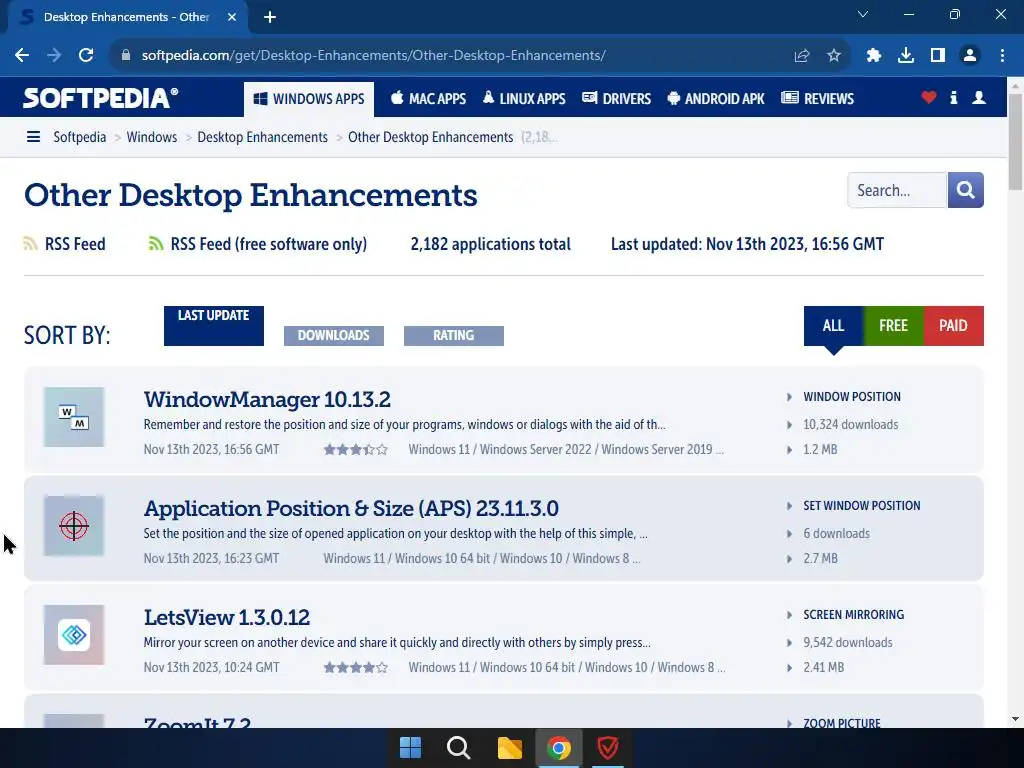
Task: Open the hamburger menu beside breadcrumbs
Action: 33,137
